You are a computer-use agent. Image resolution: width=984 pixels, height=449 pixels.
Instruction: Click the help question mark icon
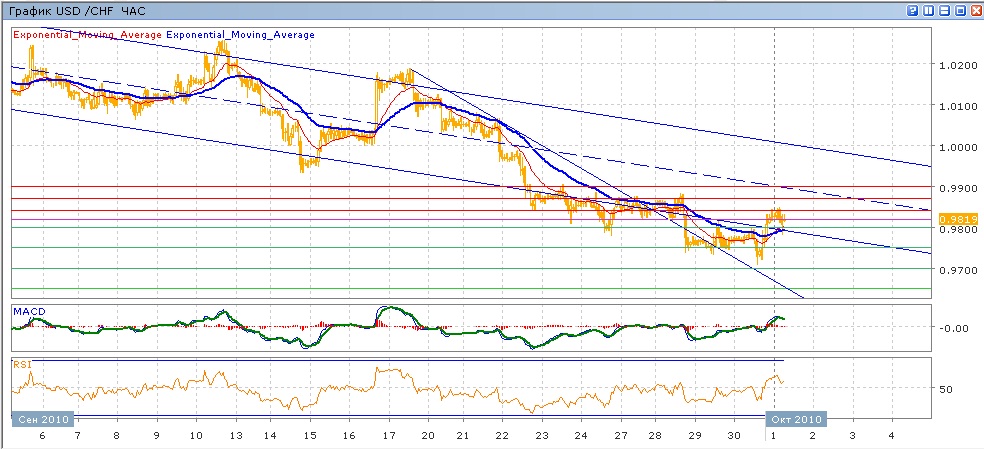click(913, 10)
